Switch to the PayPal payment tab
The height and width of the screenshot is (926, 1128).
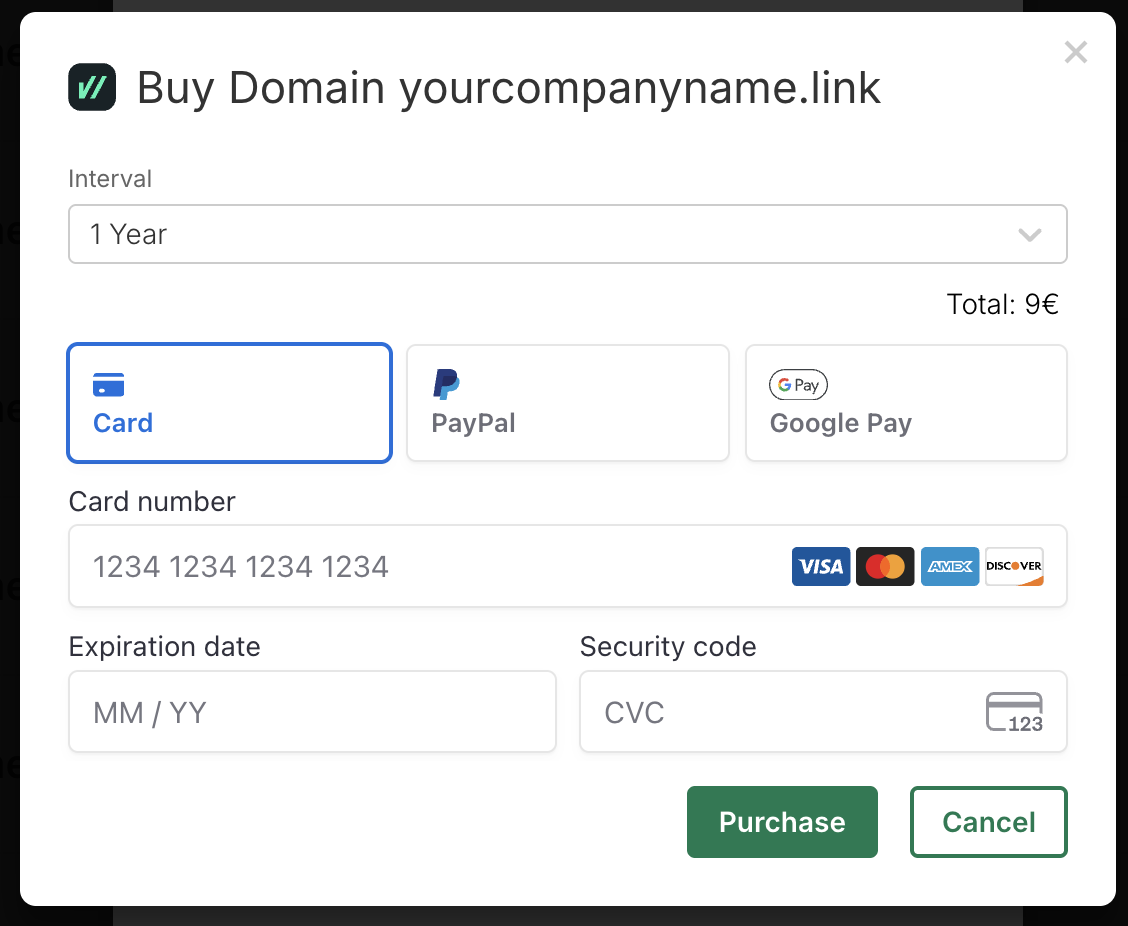tap(567, 403)
